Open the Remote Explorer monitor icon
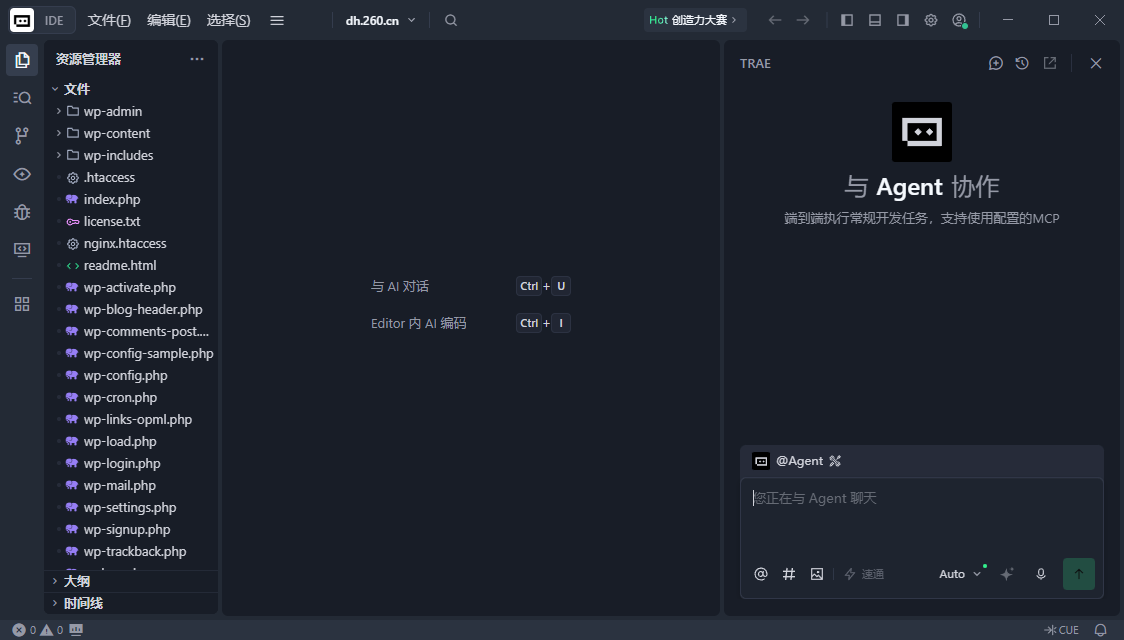 click(22, 249)
